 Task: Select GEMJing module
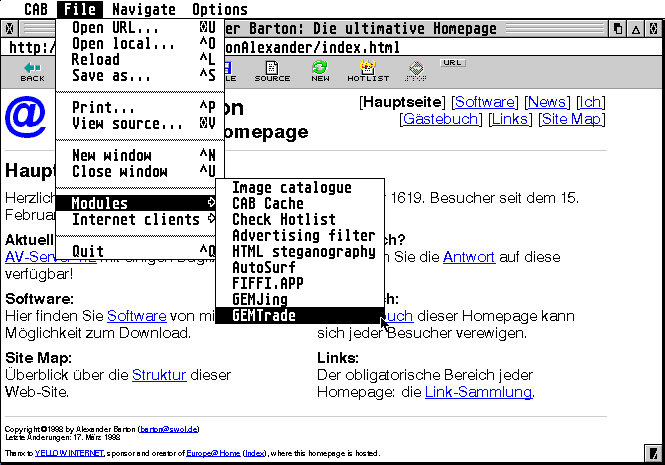[x=300, y=300]
